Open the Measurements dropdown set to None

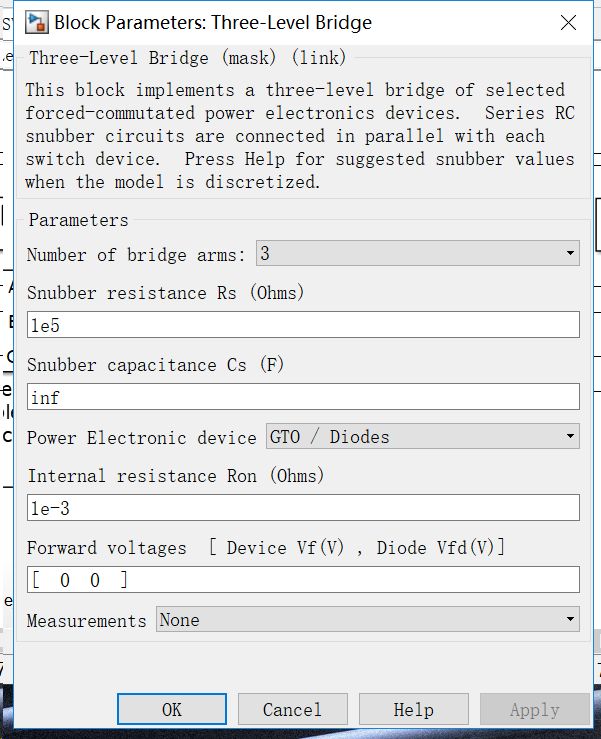[x=368, y=620]
